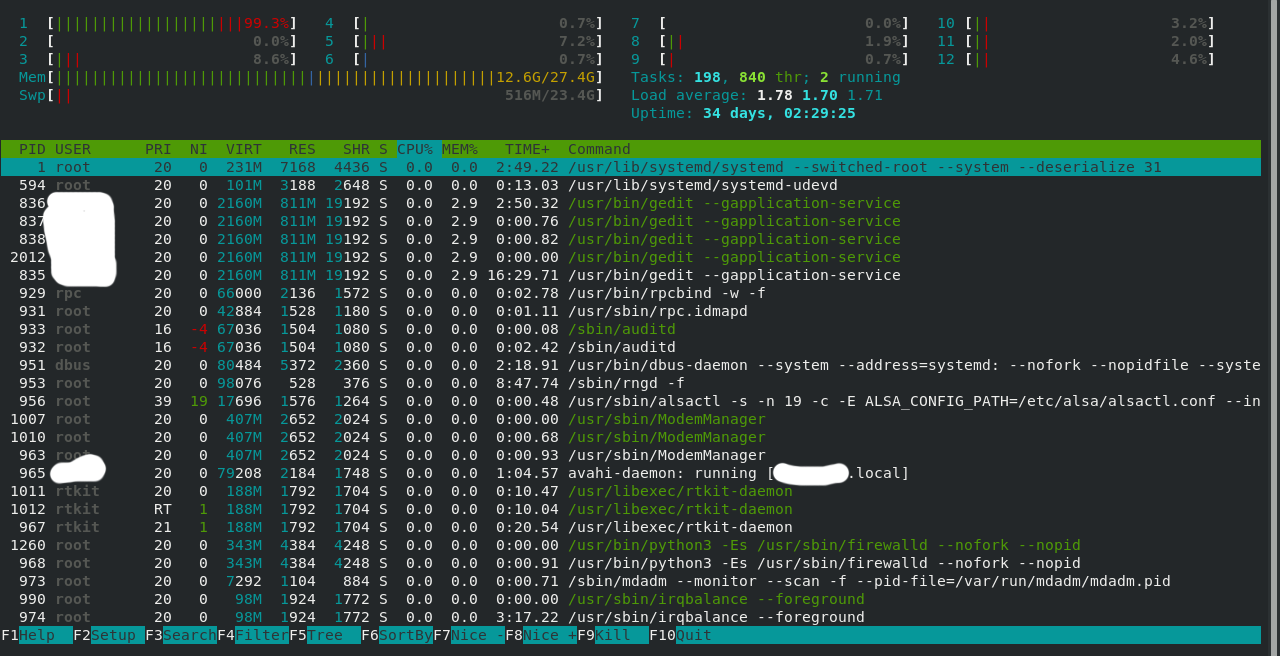Screen dimensions: 1280x656
Task: Select the systemd process row PID 1
Action: click(631, 167)
